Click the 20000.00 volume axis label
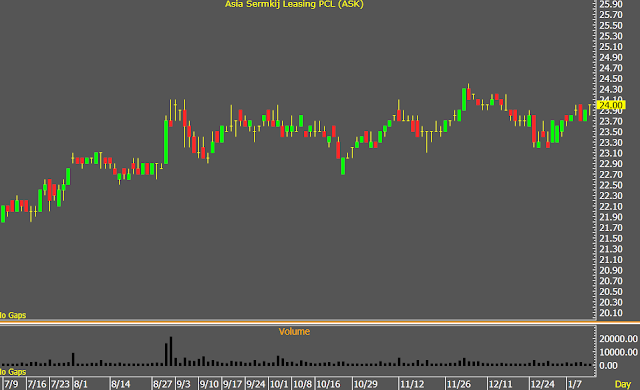Image resolution: width=640 pixels, height=390 pixels. pos(618,339)
